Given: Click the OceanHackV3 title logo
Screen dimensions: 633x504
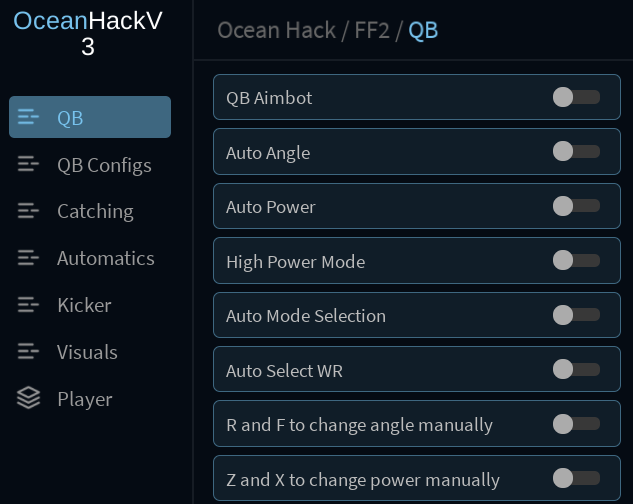Looking at the screenshot, I should tap(88, 33).
